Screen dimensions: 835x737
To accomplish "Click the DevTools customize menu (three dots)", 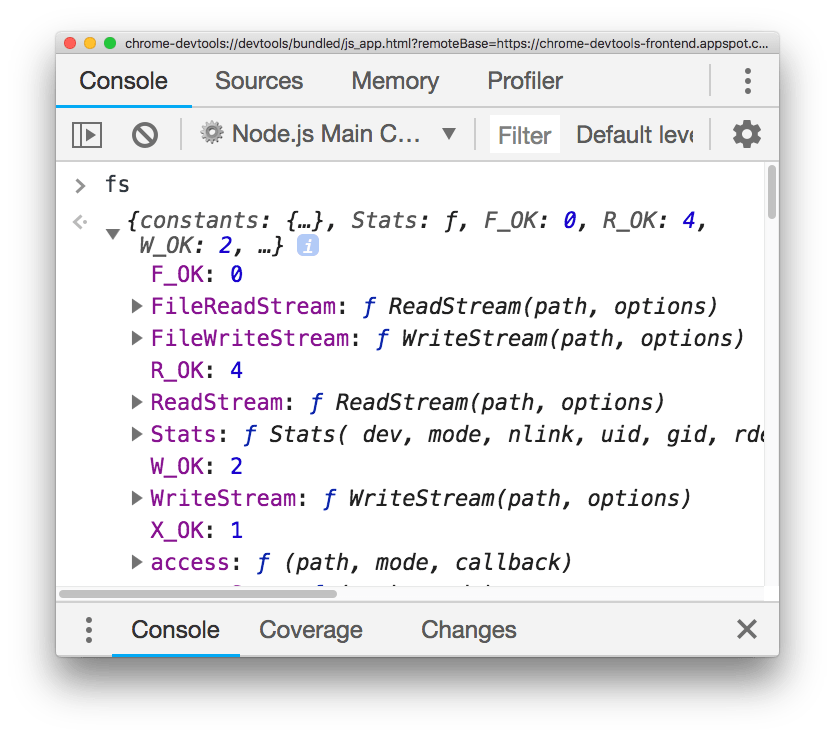I will click(x=747, y=81).
